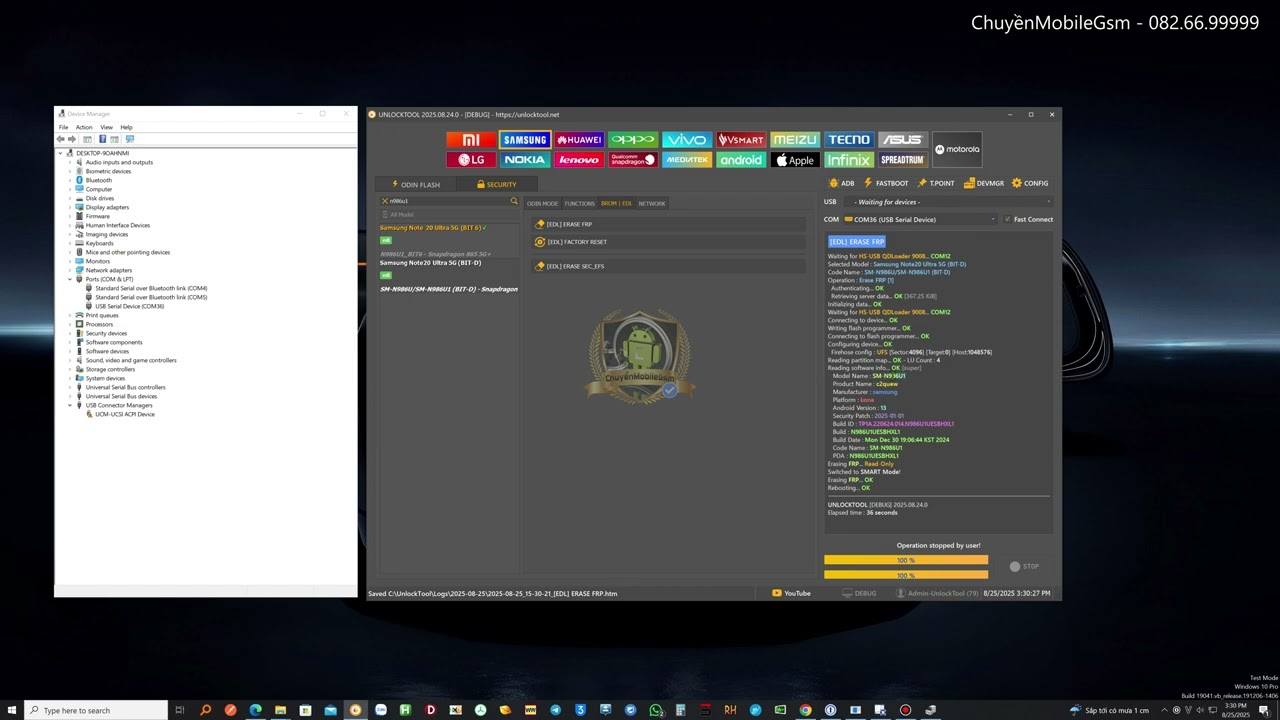Screen dimensions: 1280x720
Task: Choose the Huawei brand tile
Action: [x=579, y=140]
